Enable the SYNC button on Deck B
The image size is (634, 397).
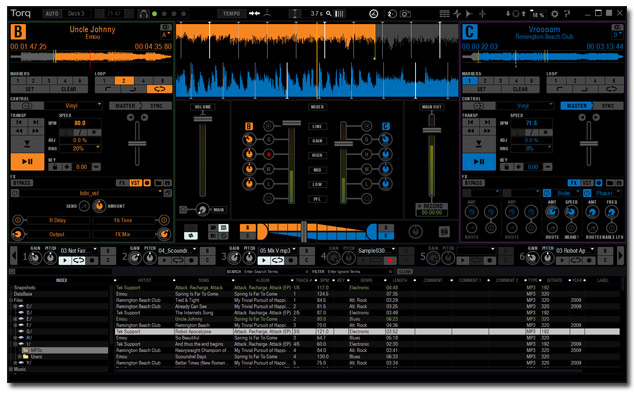(x=157, y=106)
